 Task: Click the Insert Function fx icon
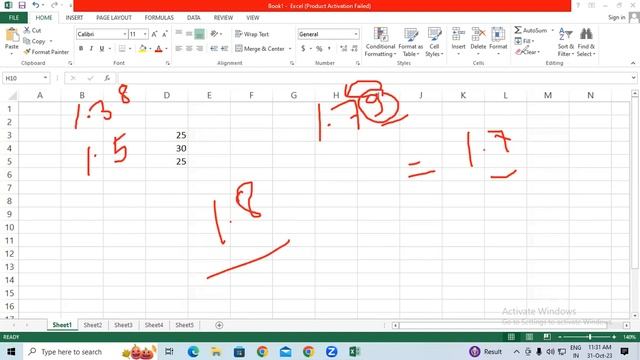[x=107, y=78]
